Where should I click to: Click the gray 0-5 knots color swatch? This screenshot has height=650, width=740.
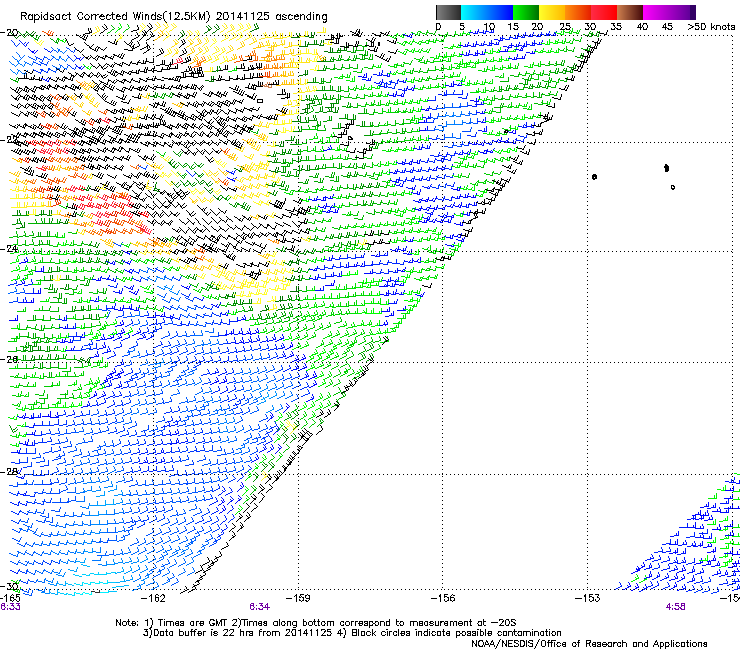click(x=448, y=12)
